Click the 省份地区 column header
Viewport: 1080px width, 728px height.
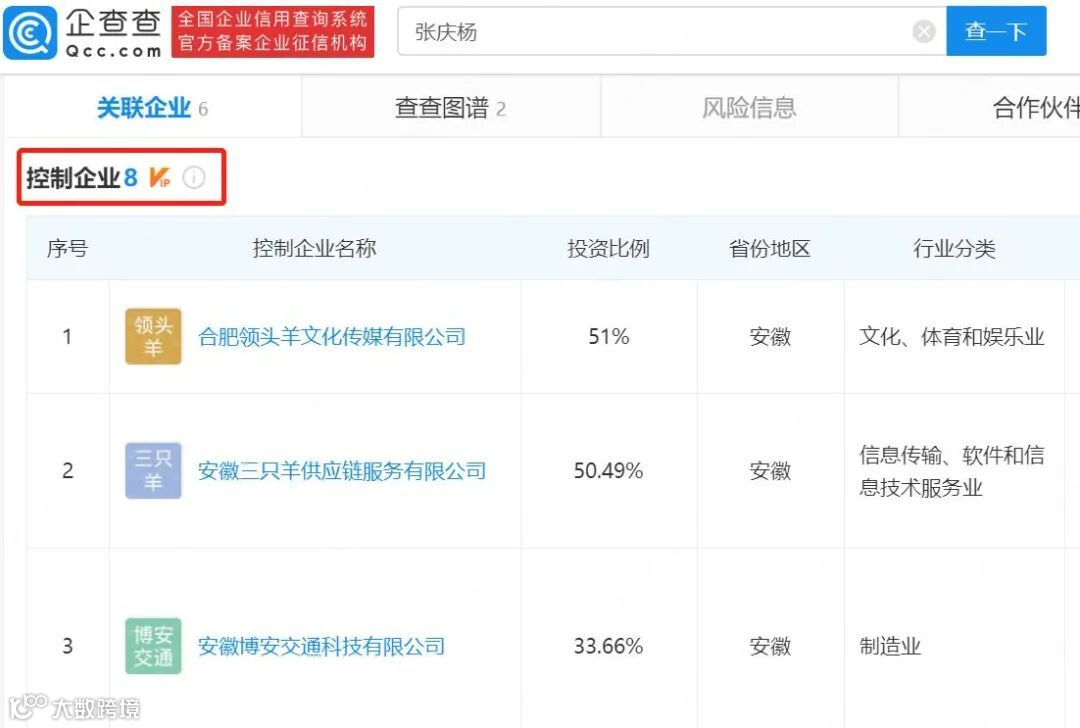point(770,248)
